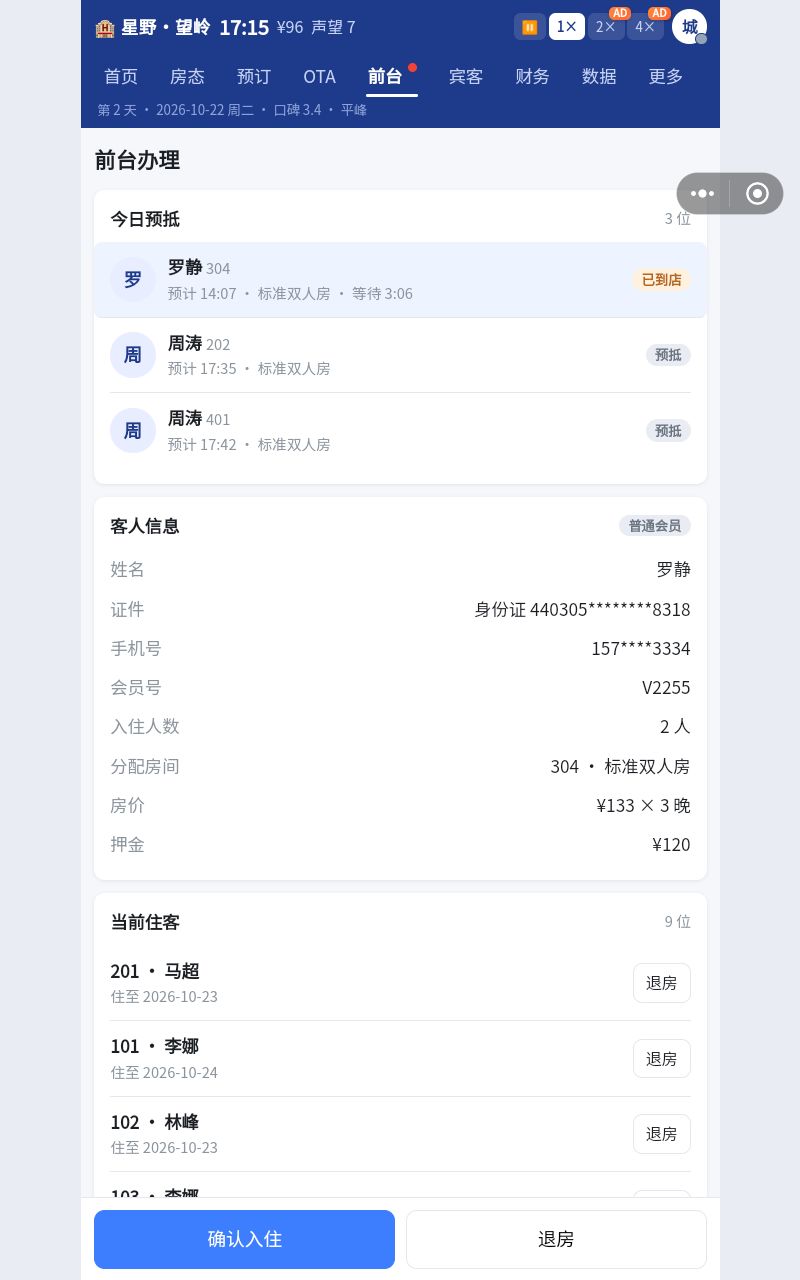800x1280 pixels.
Task: Select 周涛 room 401 avatar
Action: click(133, 430)
